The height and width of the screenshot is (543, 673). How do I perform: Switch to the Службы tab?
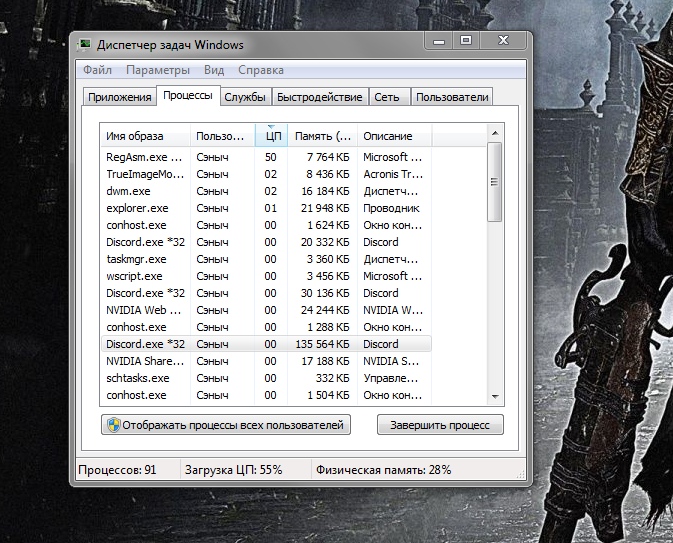pos(245,97)
